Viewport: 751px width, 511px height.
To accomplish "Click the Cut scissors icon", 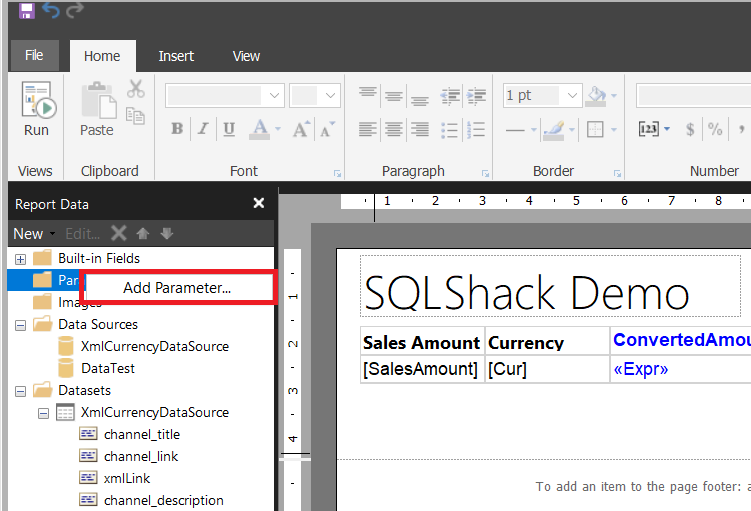I will tap(136, 89).
